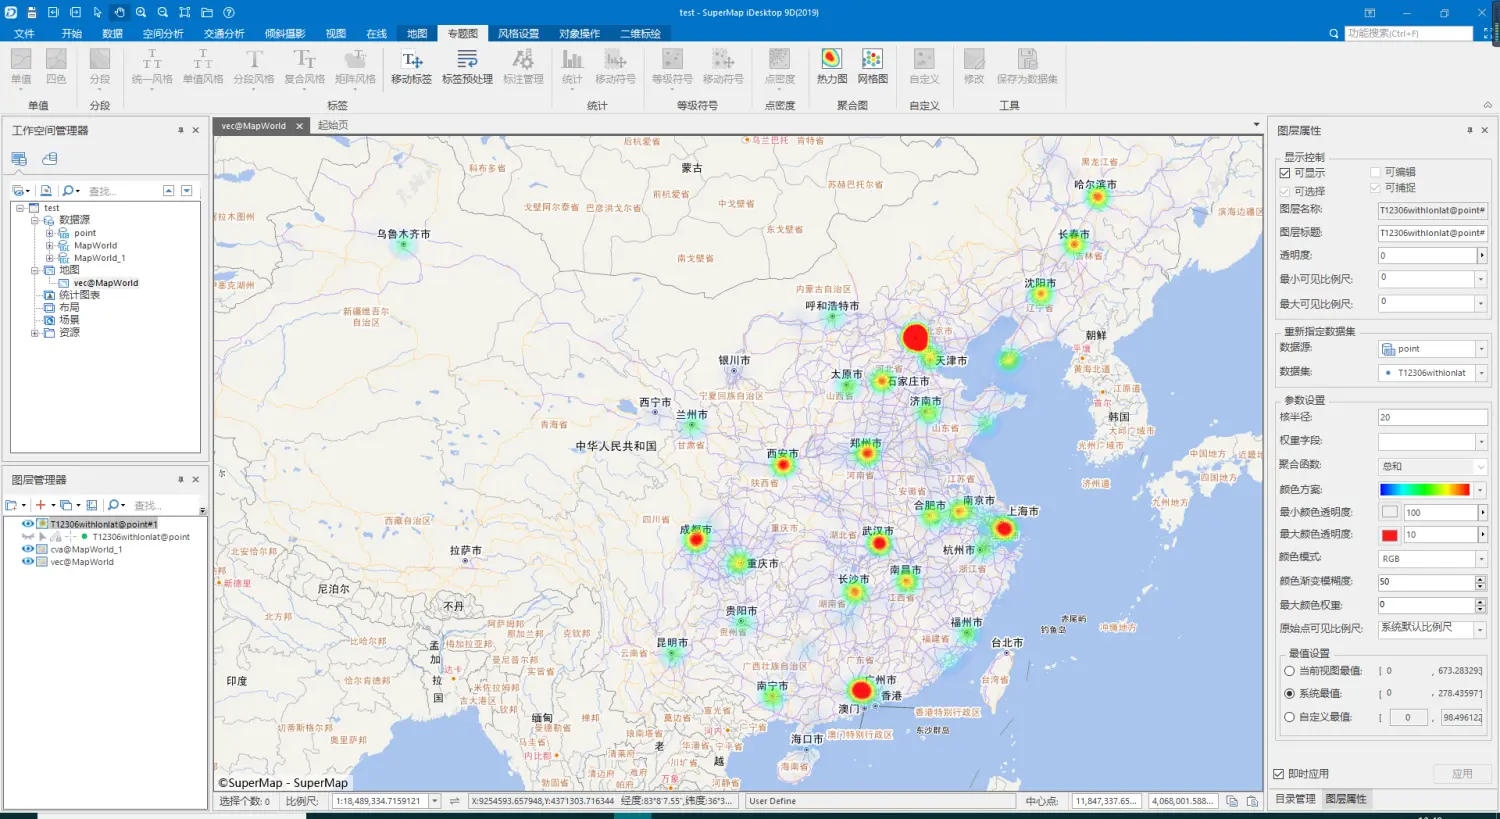Click the 应用 button
1500x819 pixels.
[1462, 774]
